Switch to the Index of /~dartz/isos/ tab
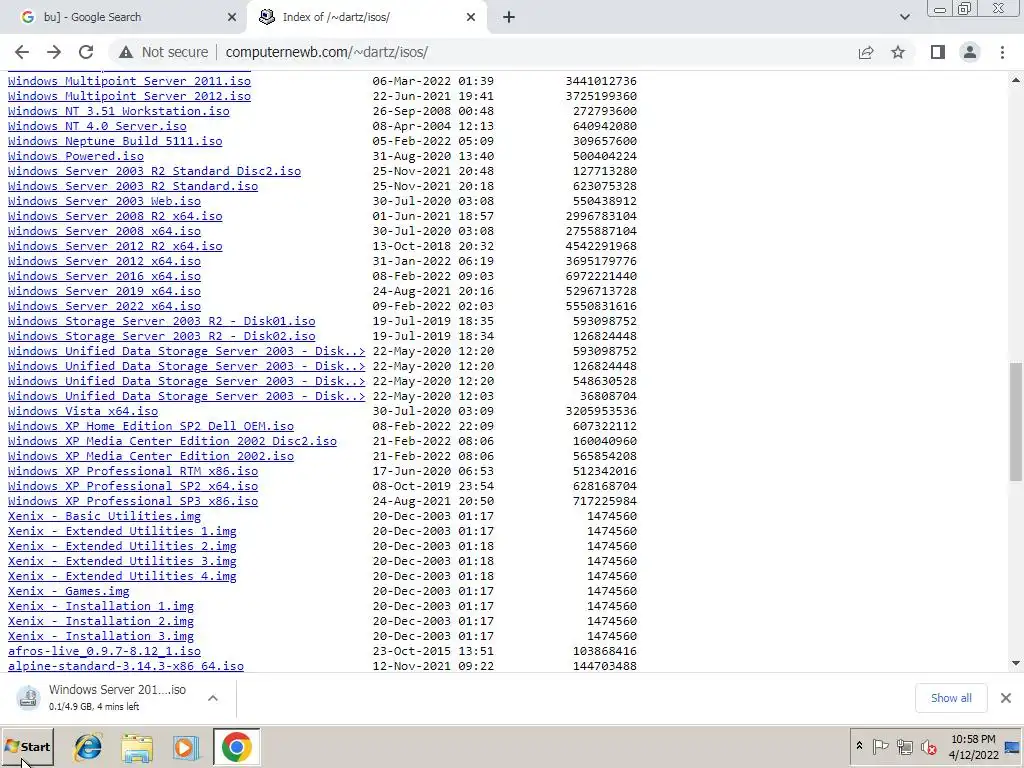This screenshot has height=768, width=1024. 366,18
